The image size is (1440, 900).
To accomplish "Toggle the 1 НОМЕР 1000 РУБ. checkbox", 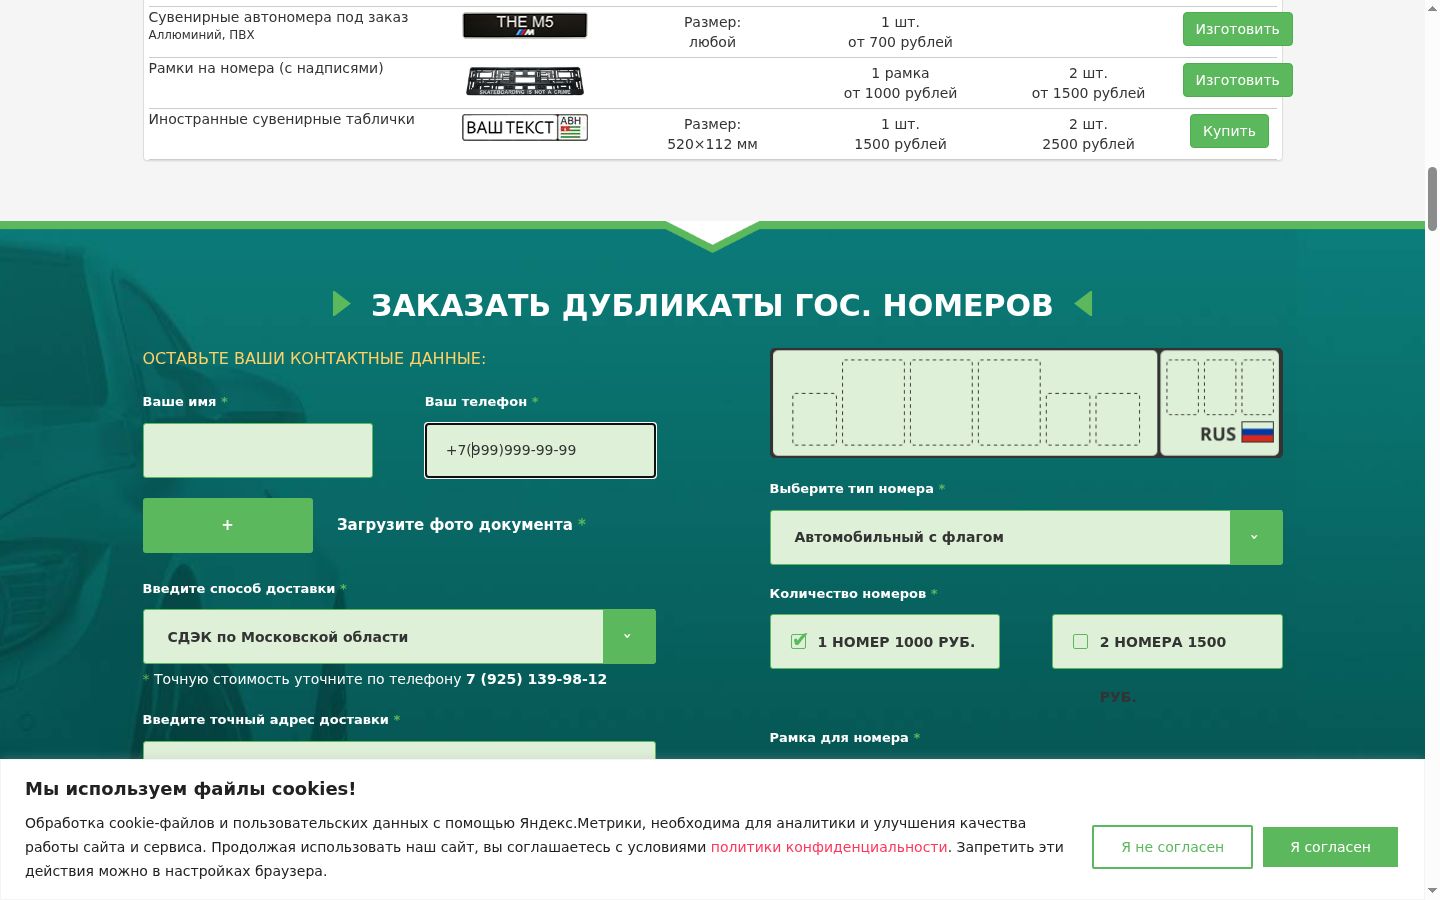I will click(799, 641).
